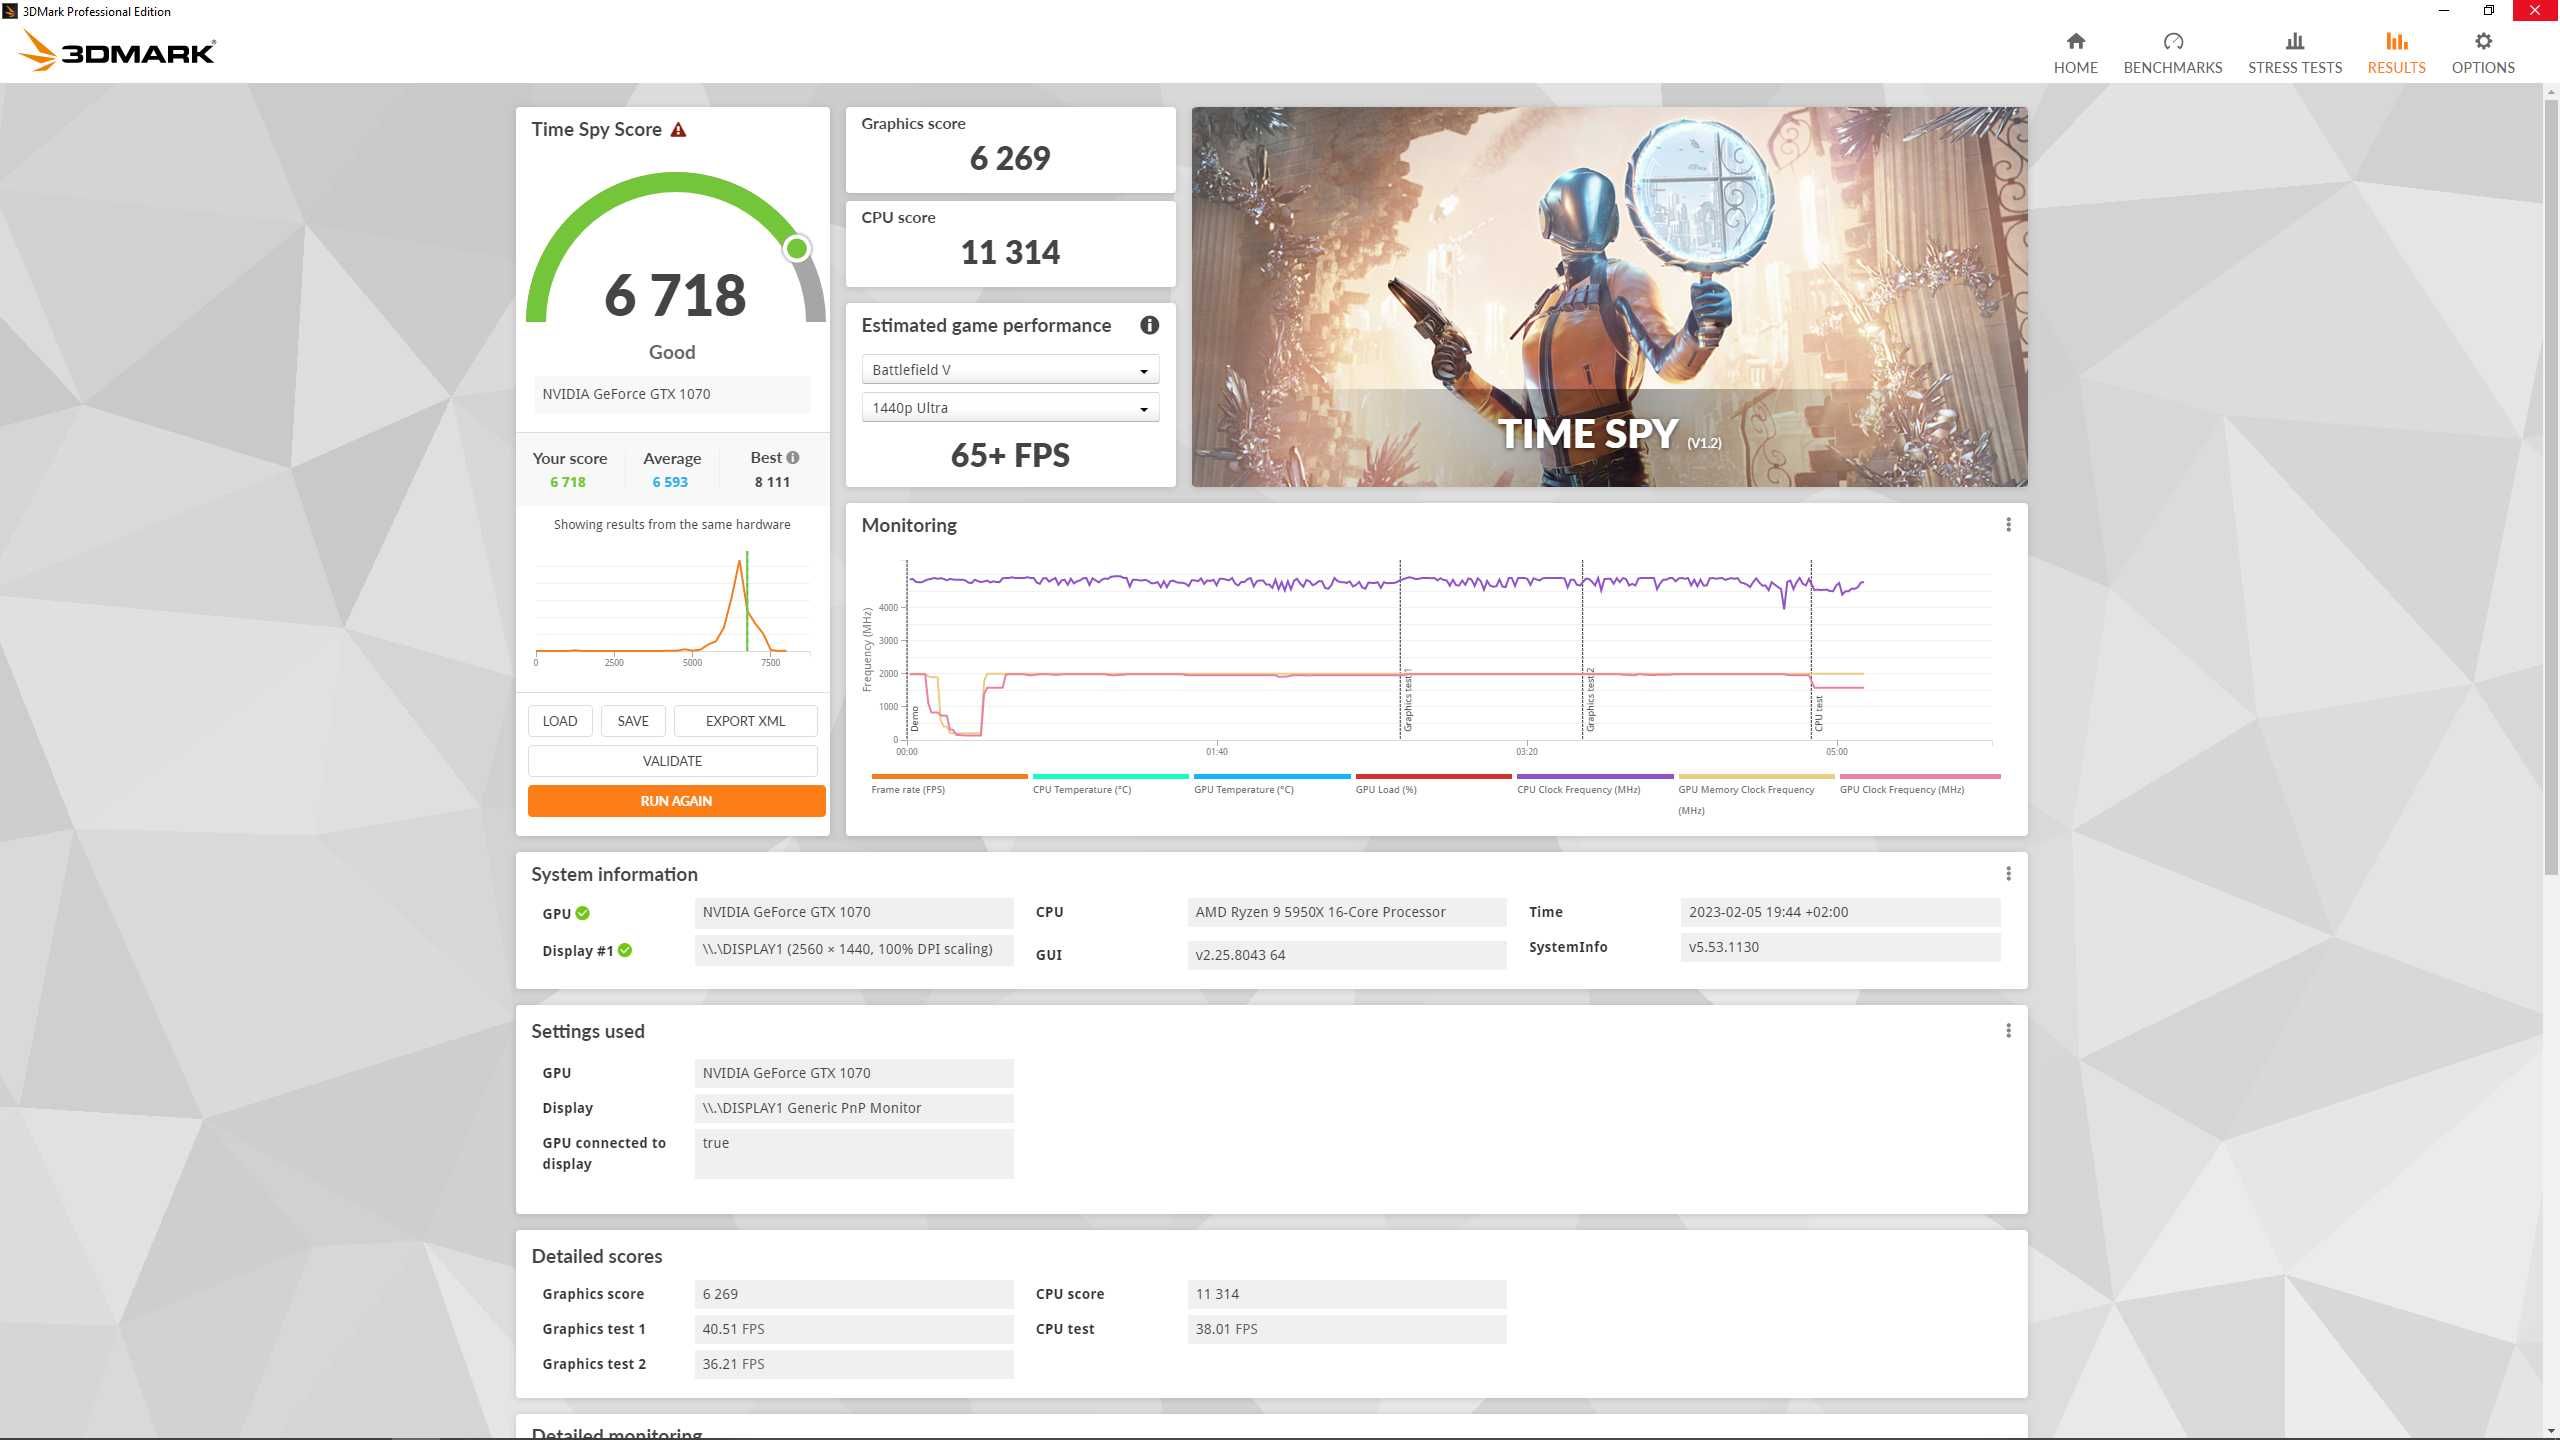Click the three-dot menu in System information
Screen dimensions: 2560x1440
(x=2008, y=874)
